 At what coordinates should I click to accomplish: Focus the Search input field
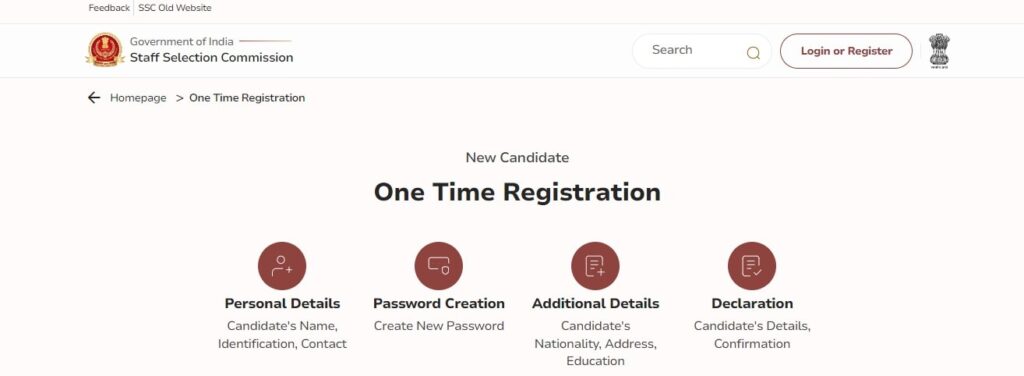(696, 51)
